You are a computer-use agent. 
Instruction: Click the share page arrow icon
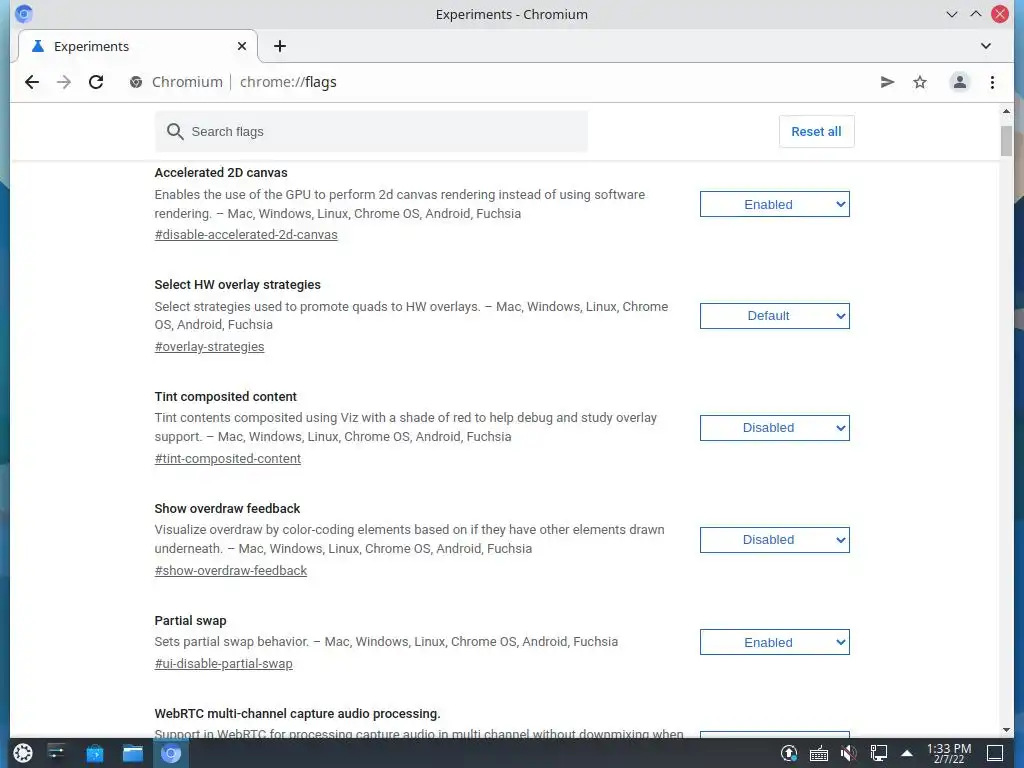pos(887,82)
